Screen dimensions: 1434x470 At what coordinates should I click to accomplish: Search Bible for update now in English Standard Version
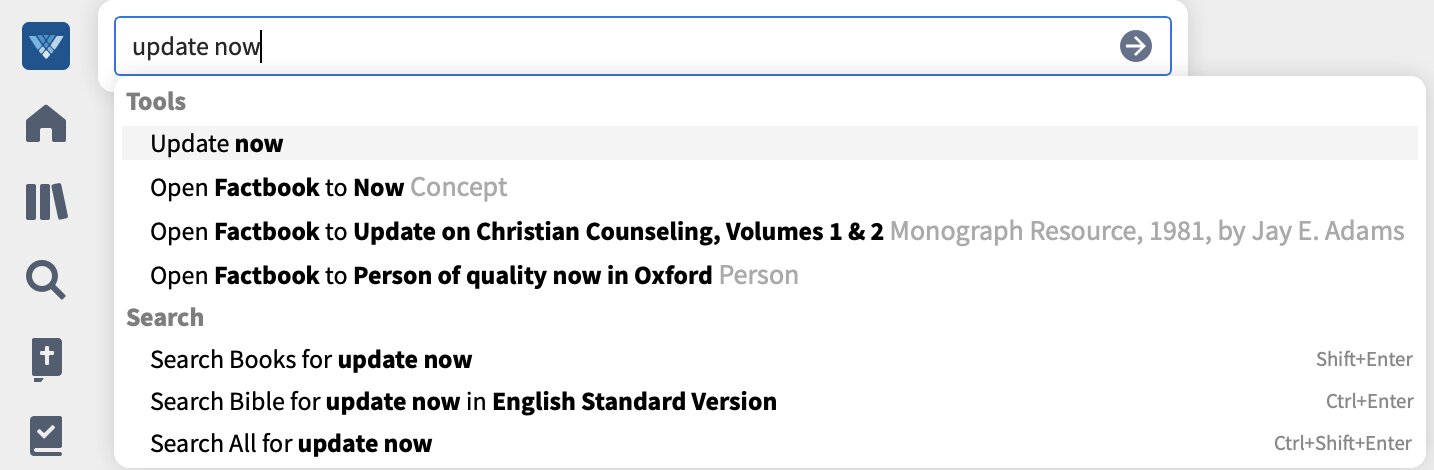pos(770,402)
